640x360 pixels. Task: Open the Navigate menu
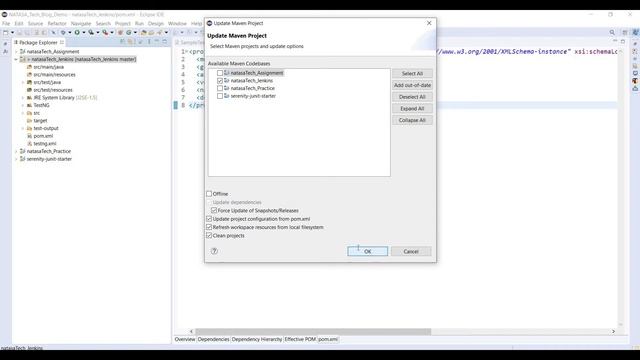click(x=81, y=24)
